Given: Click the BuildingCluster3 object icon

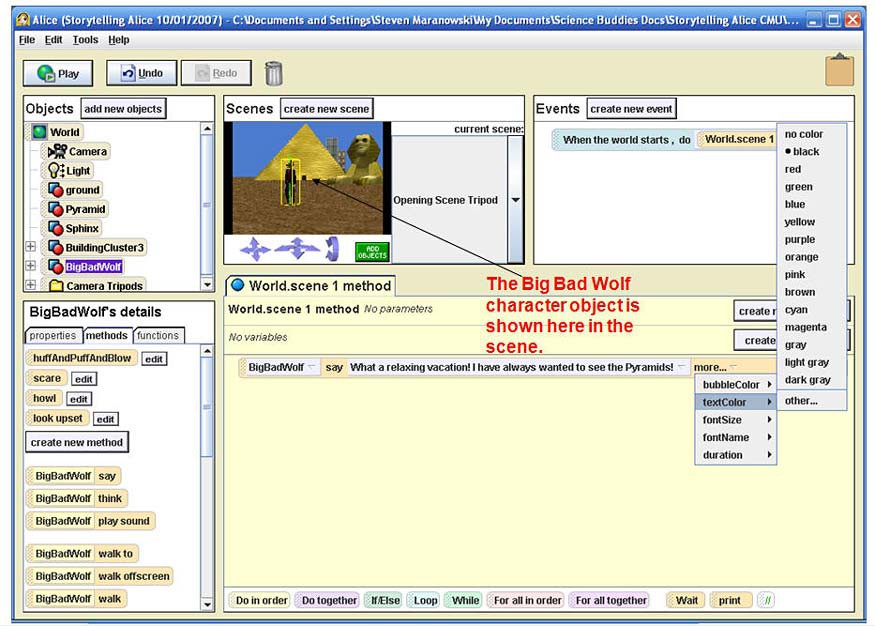Looking at the screenshot, I should click(x=56, y=247).
